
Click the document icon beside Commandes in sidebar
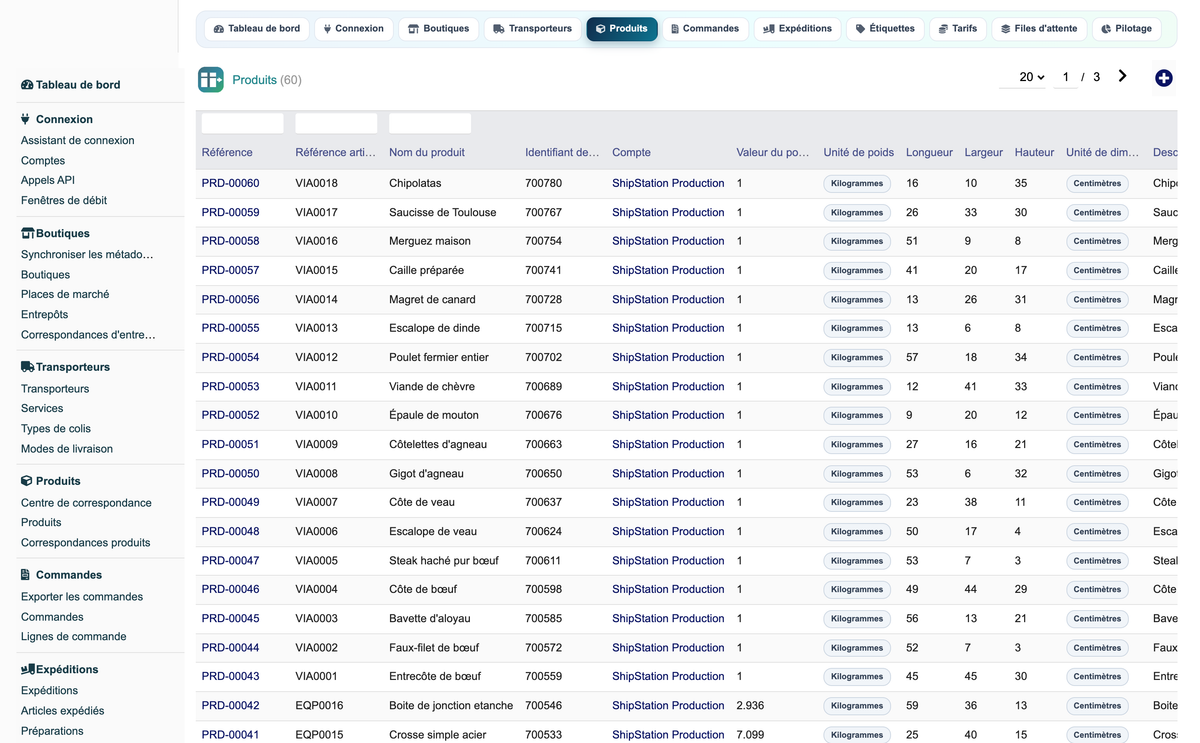[26, 575]
